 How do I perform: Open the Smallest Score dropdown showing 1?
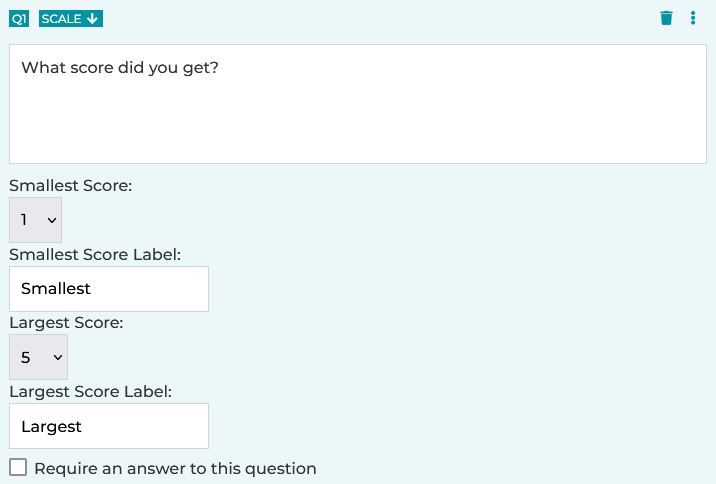pyautogui.click(x=36, y=220)
